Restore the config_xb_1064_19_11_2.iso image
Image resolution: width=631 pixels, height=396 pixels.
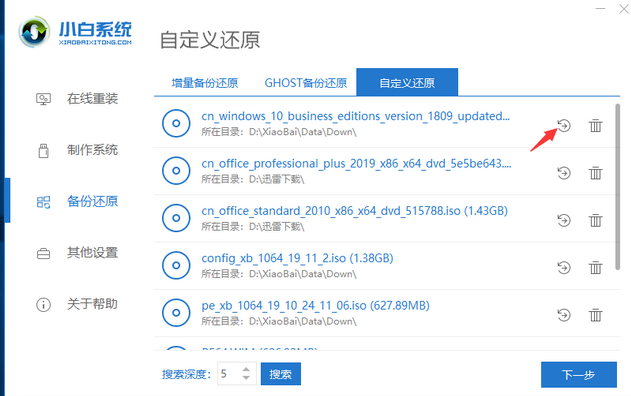pyautogui.click(x=564, y=267)
